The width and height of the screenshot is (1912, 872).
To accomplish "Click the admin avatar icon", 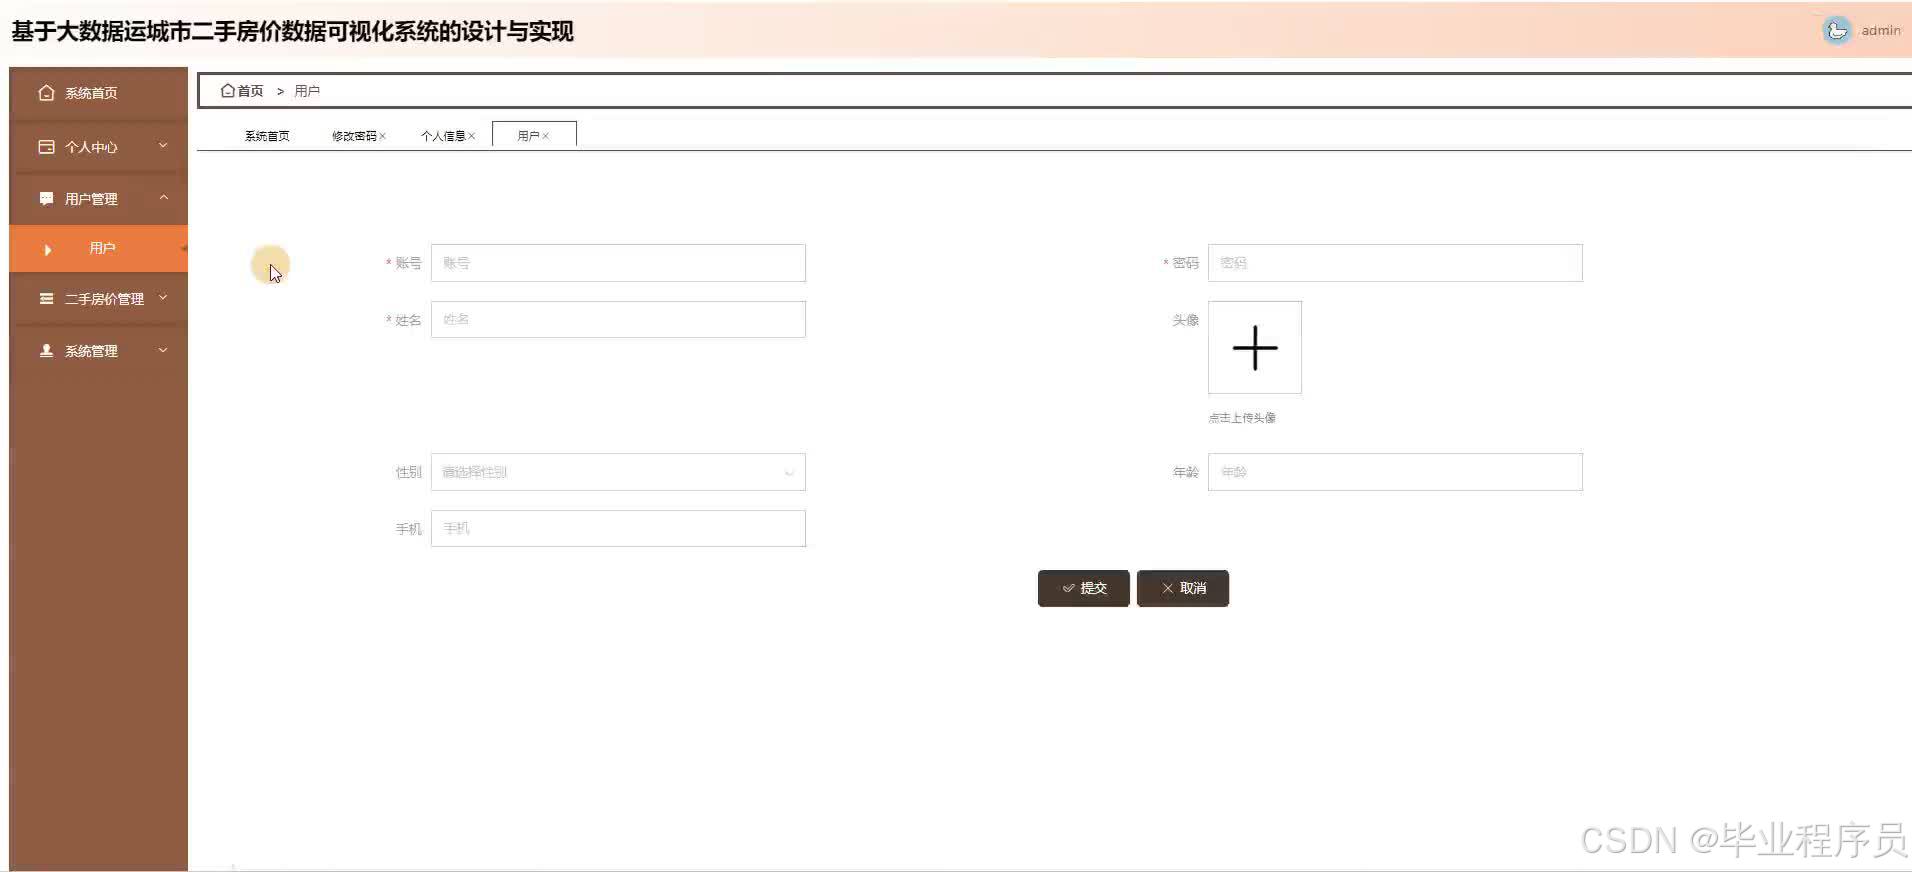I will tap(1836, 31).
